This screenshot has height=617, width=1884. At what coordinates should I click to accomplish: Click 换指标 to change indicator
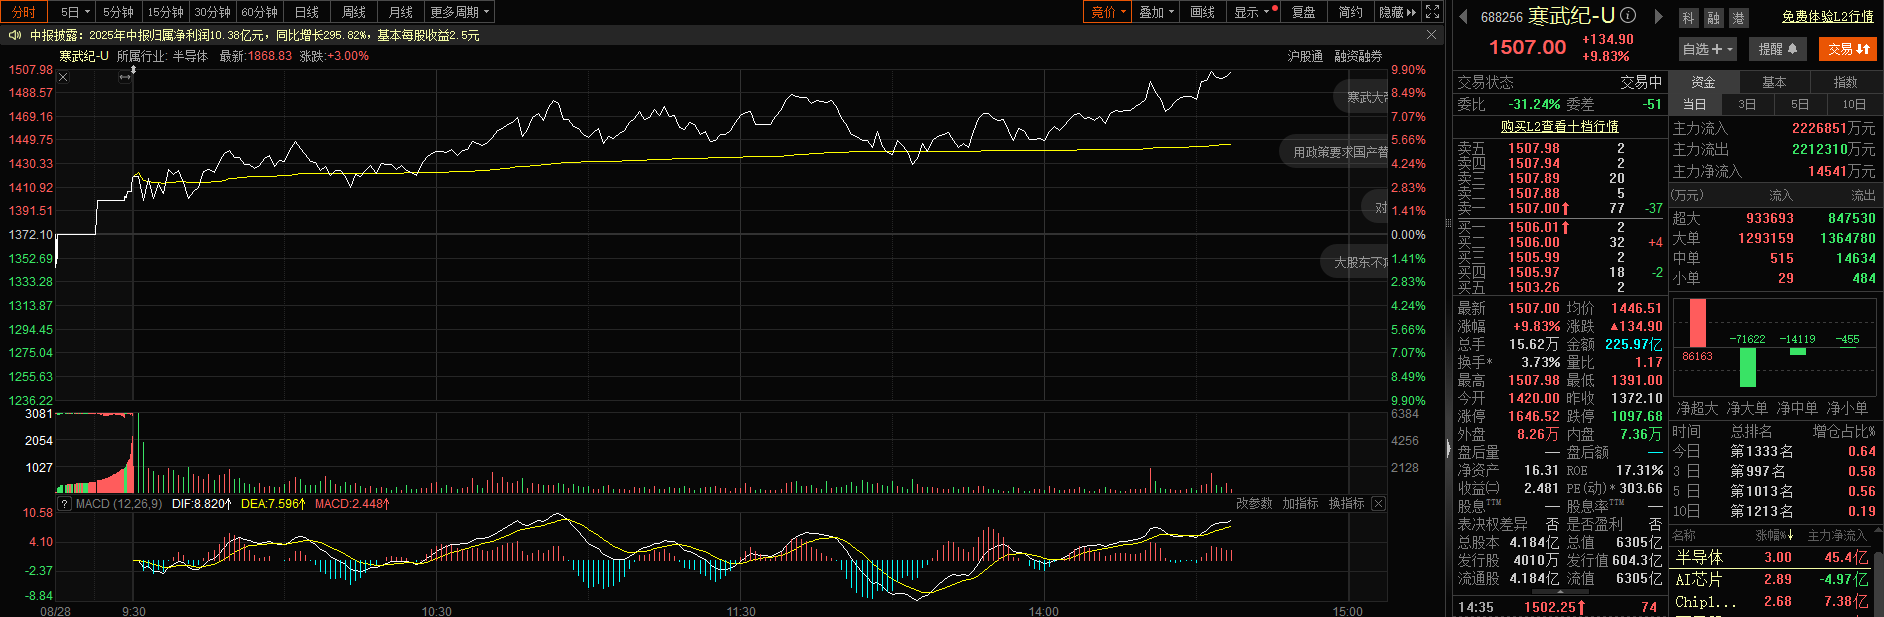(1346, 504)
